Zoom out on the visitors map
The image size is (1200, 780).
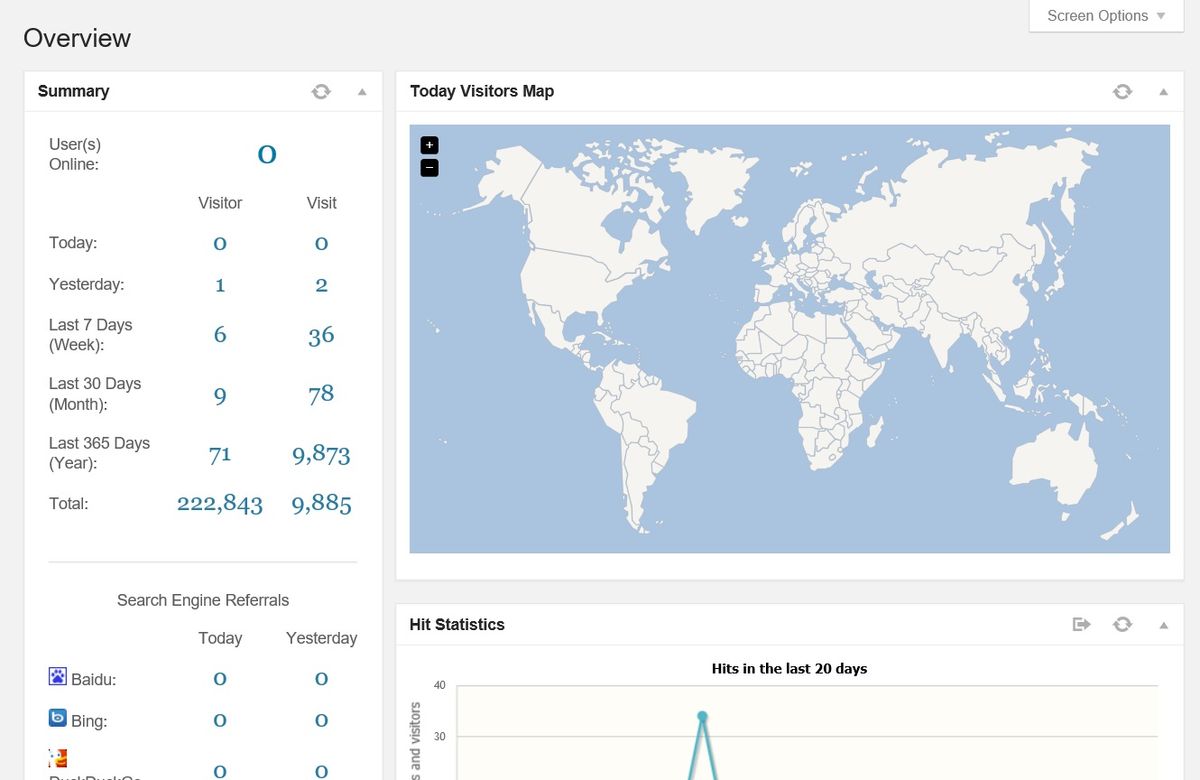pos(429,168)
